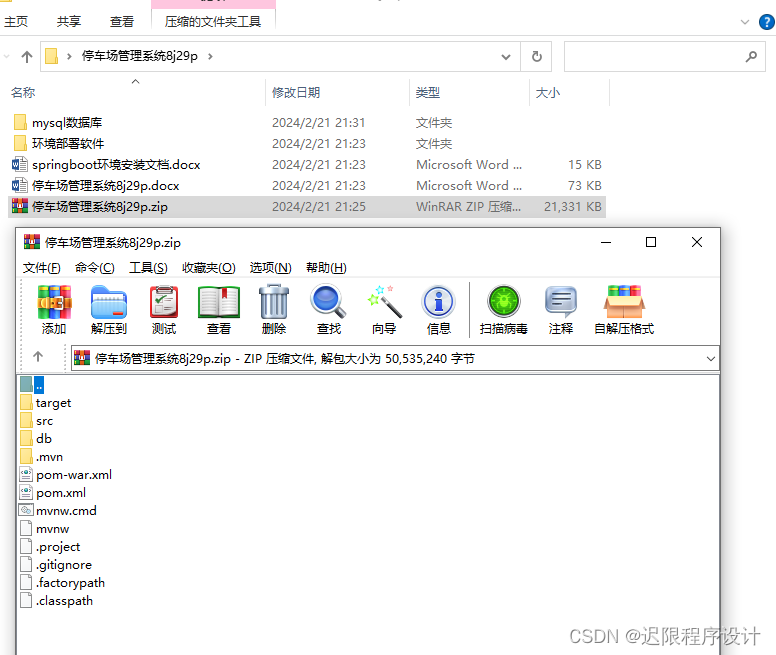Select the parent directory '..' entry
The width and height of the screenshot is (776, 655).
tap(32, 384)
